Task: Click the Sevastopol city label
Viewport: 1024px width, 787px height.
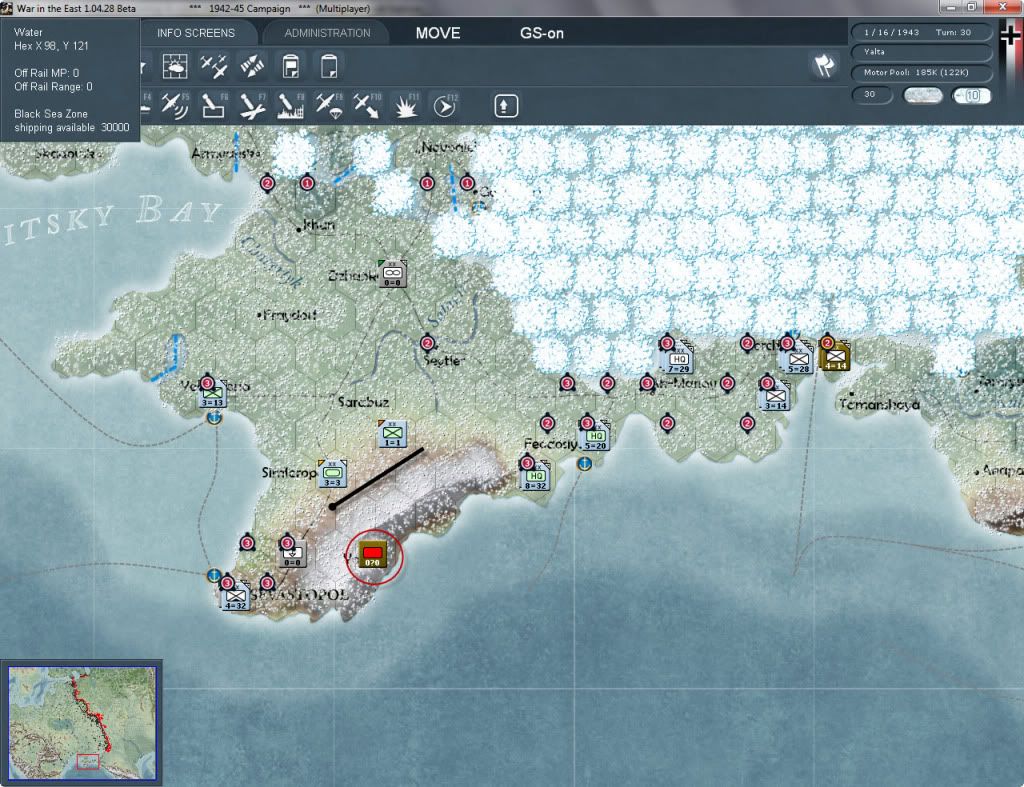Action: pos(300,595)
